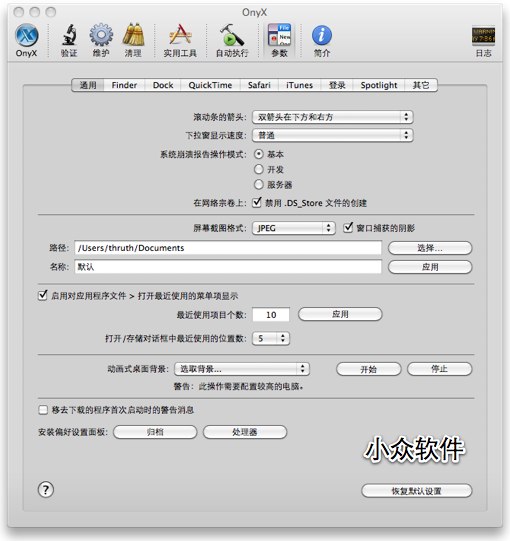The height and width of the screenshot is (541, 510).
Task: Open the 清理 broom icon
Action: coord(133,35)
